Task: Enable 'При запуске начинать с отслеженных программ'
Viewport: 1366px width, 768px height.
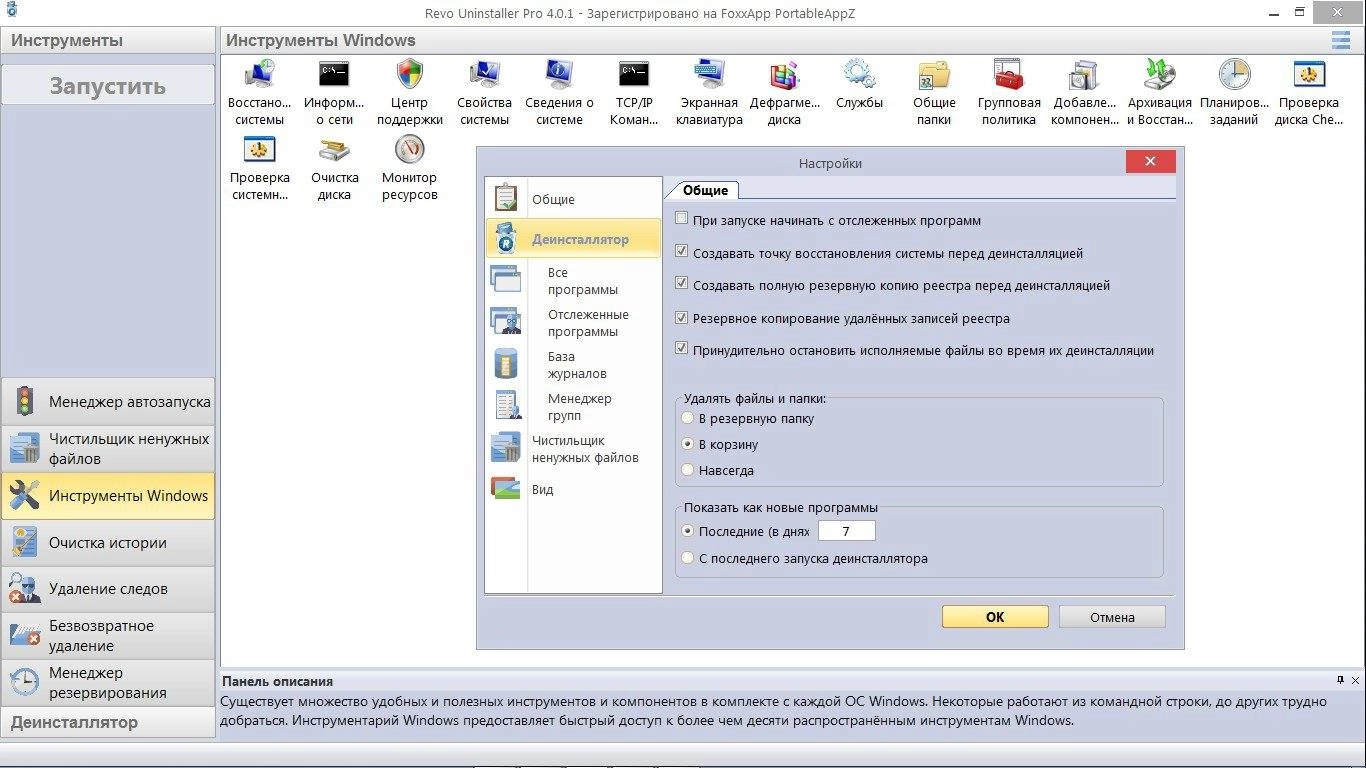Action: (x=682, y=219)
